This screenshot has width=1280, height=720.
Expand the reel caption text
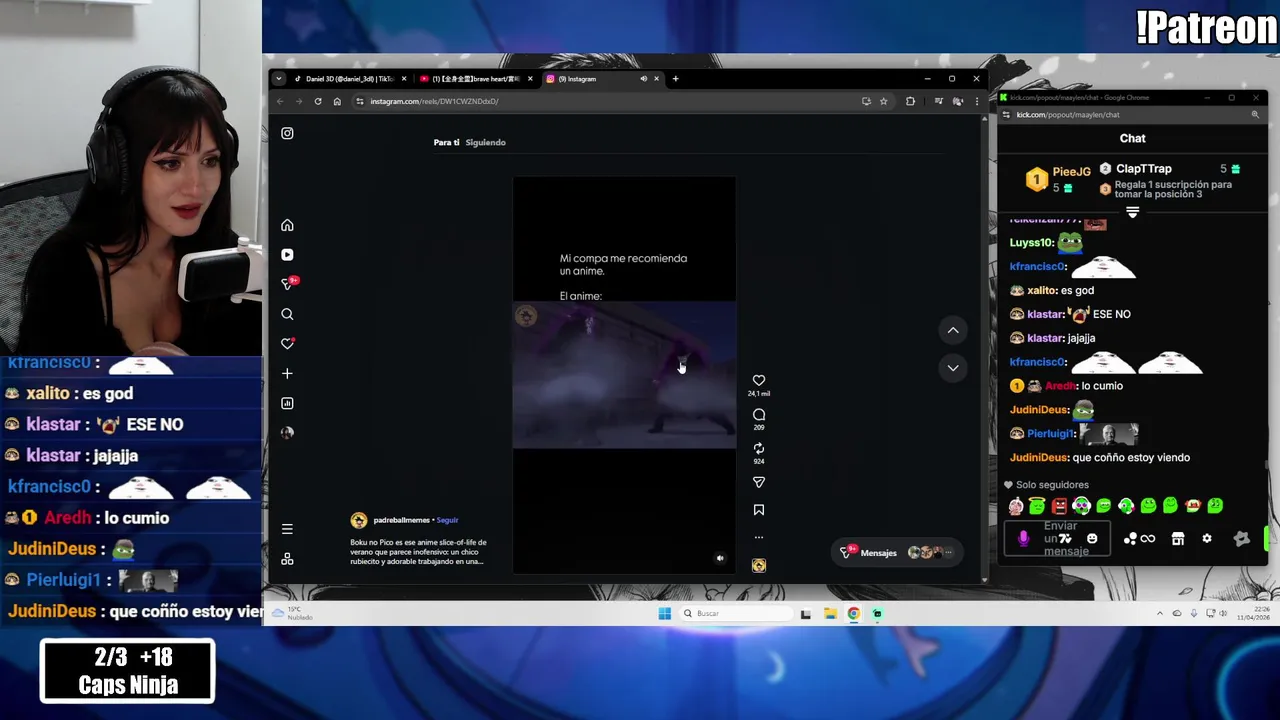point(418,552)
